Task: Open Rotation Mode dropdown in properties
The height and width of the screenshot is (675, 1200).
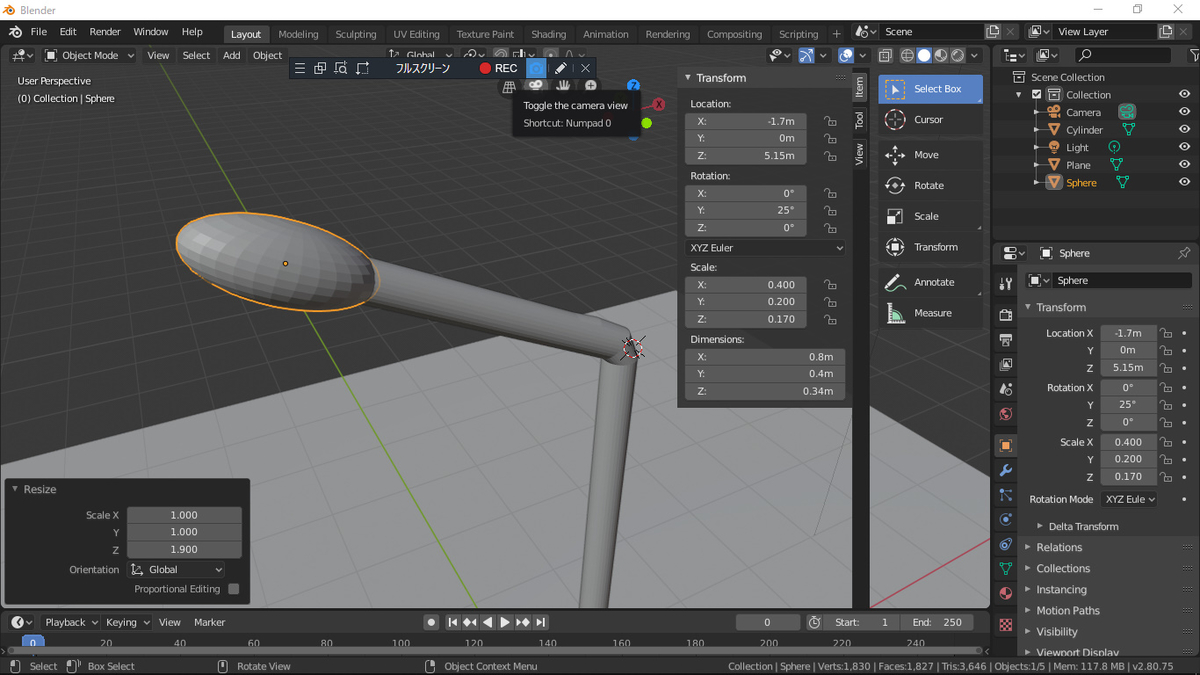Action: 1130,499
